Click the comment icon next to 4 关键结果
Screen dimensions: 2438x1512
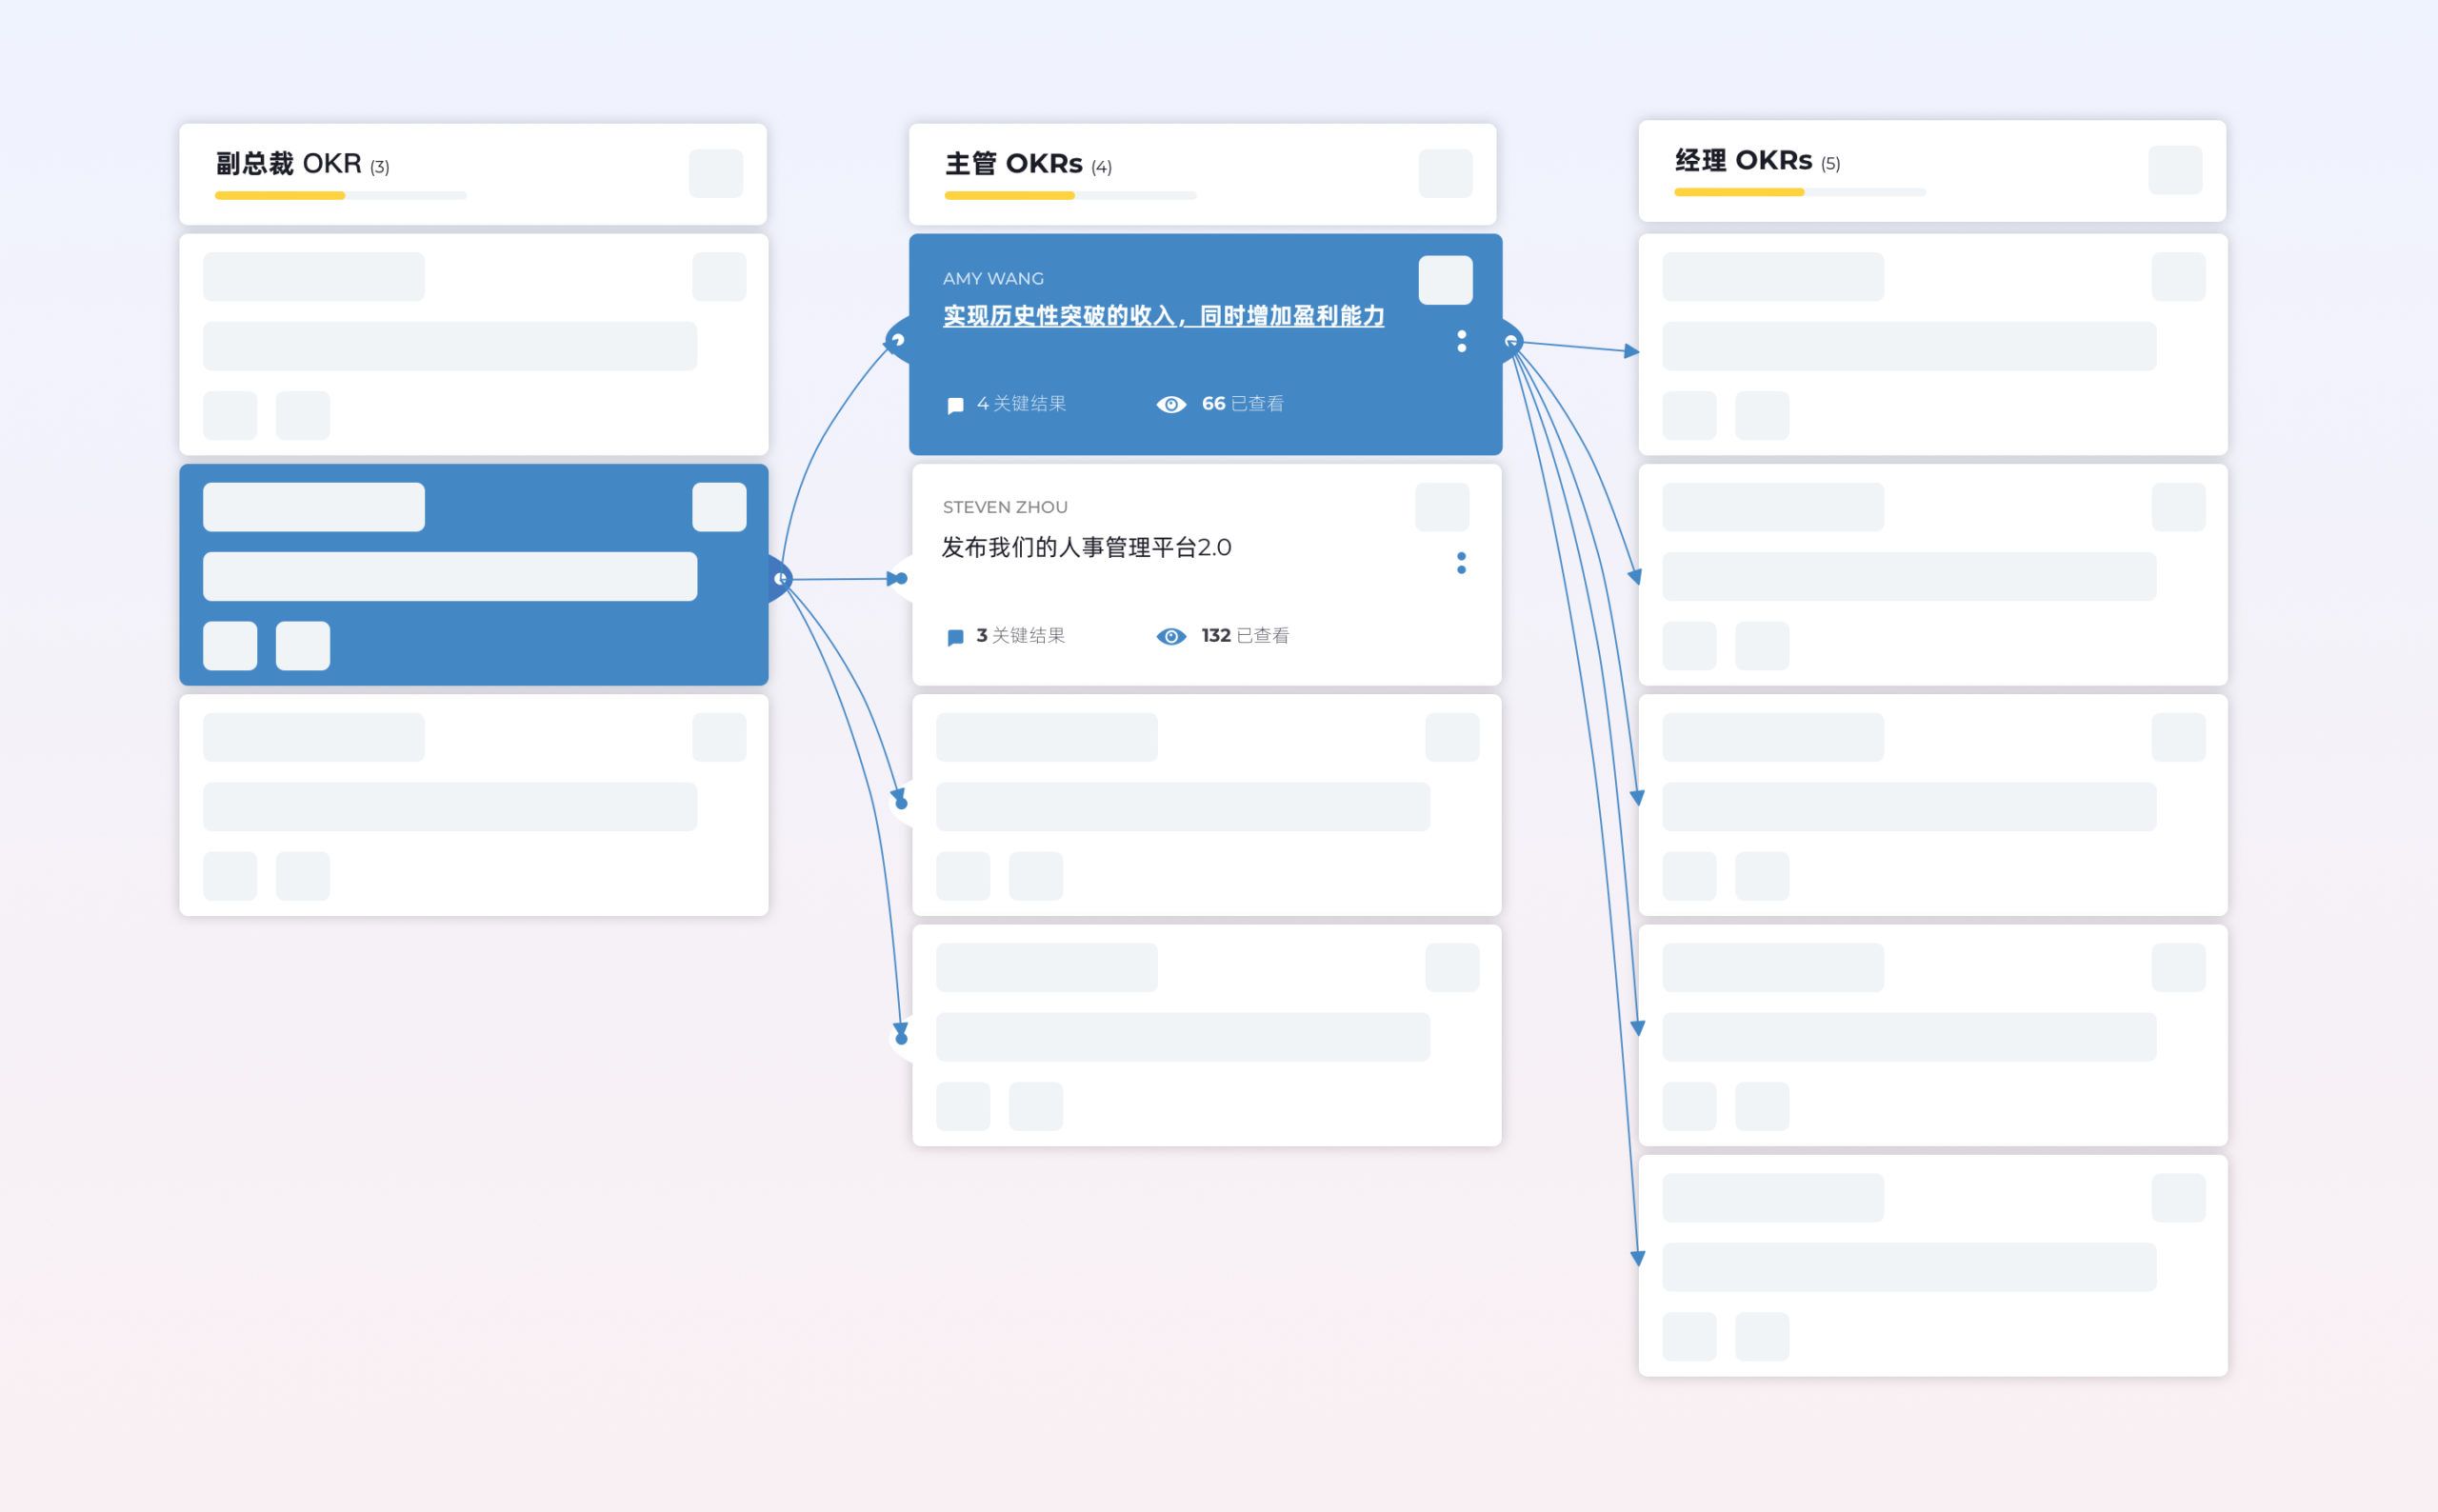[x=955, y=405]
